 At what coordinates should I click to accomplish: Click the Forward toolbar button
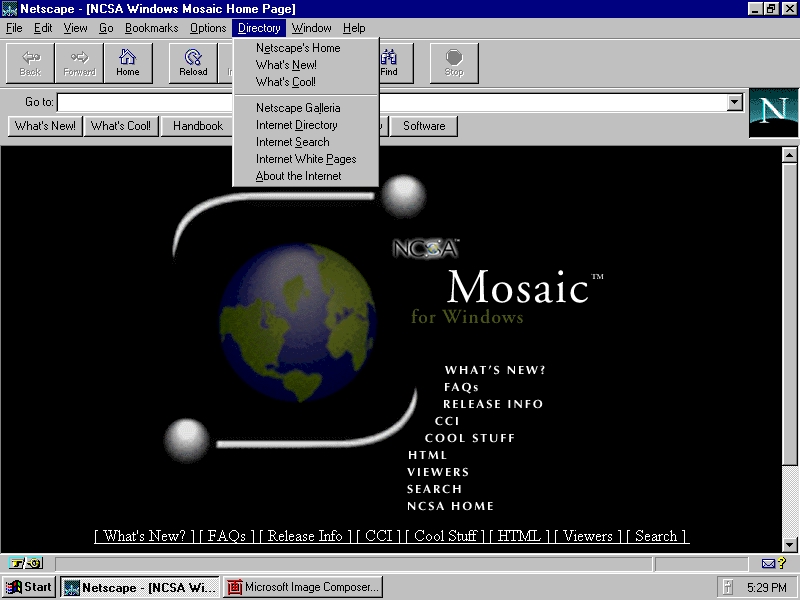coord(79,63)
